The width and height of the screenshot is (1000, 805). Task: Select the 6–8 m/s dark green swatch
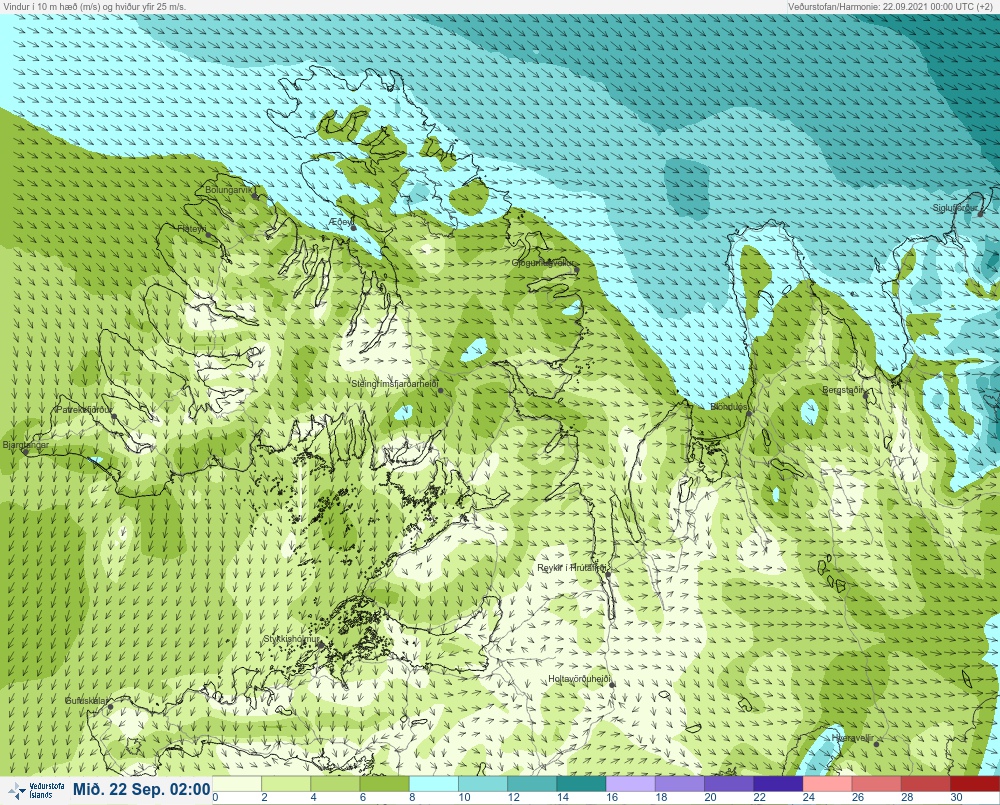point(384,784)
